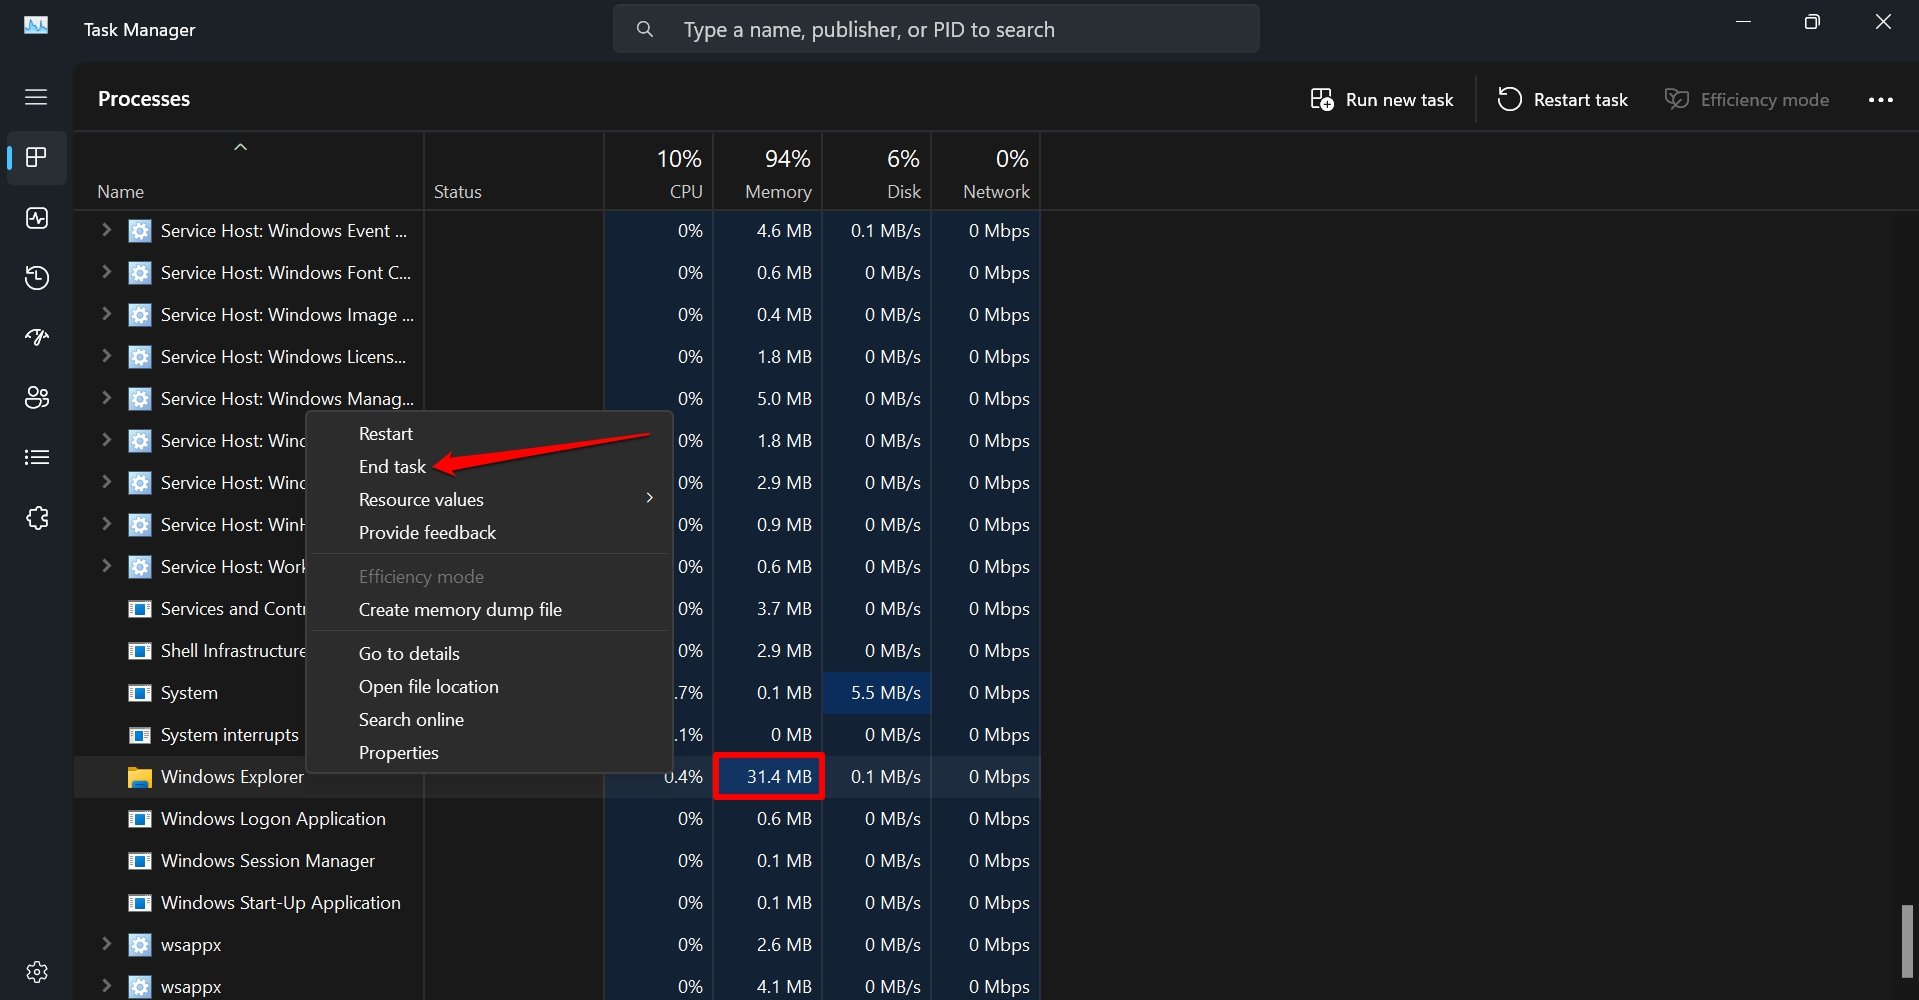Click Restart task button

1562,100
